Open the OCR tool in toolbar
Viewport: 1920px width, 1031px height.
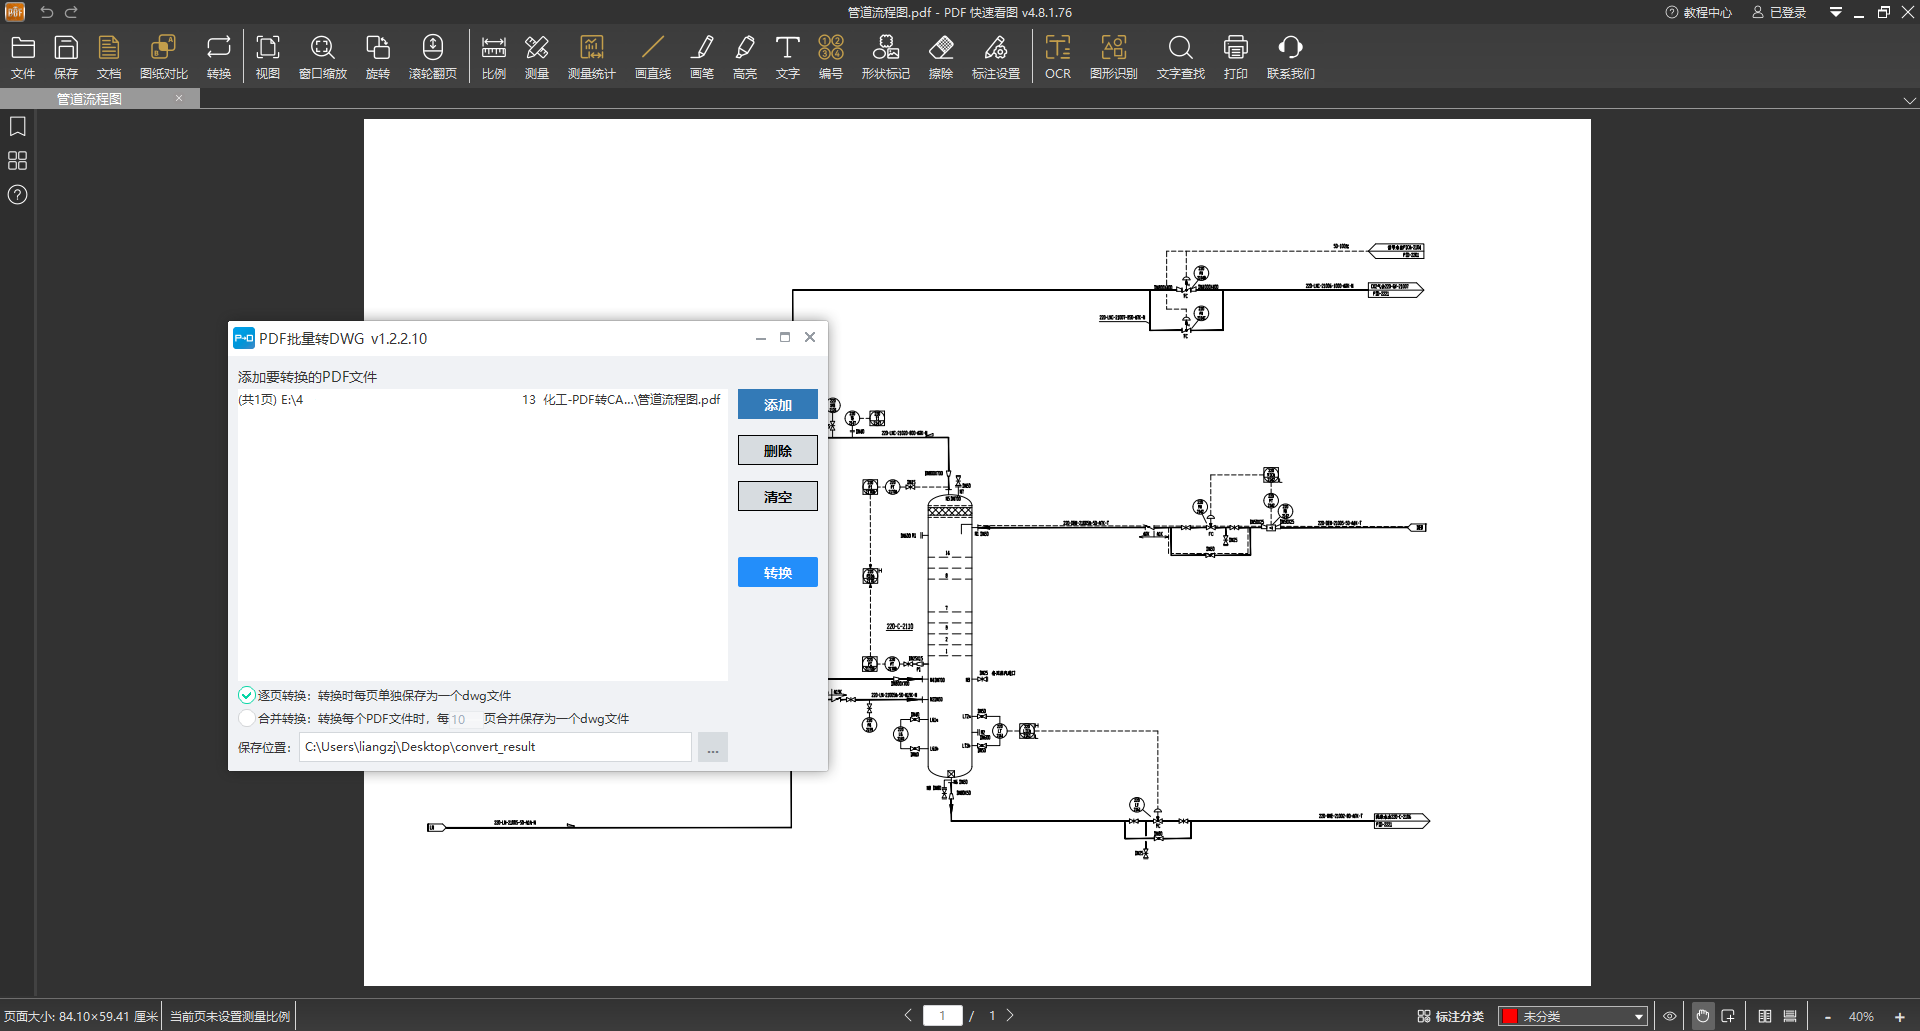coord(1057,56)
